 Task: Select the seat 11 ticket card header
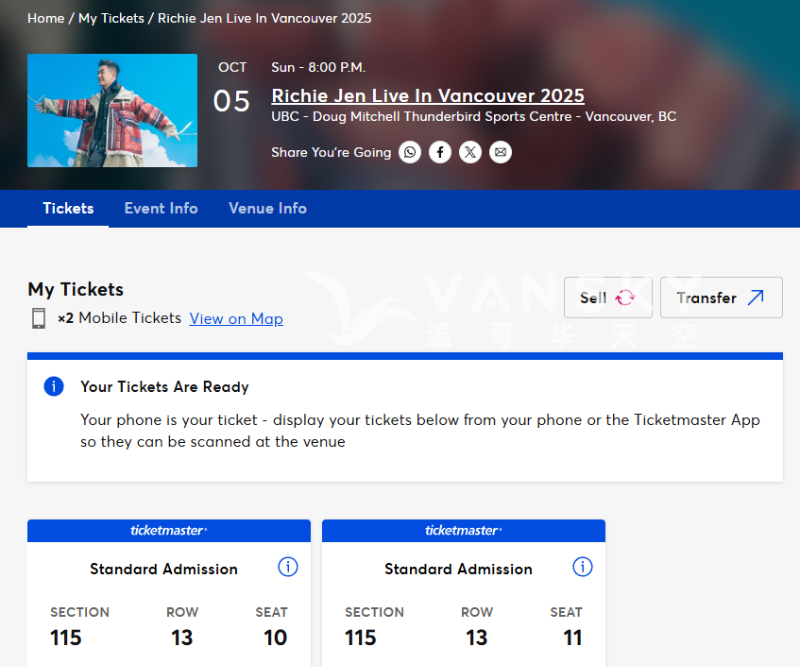click(463, 530)
